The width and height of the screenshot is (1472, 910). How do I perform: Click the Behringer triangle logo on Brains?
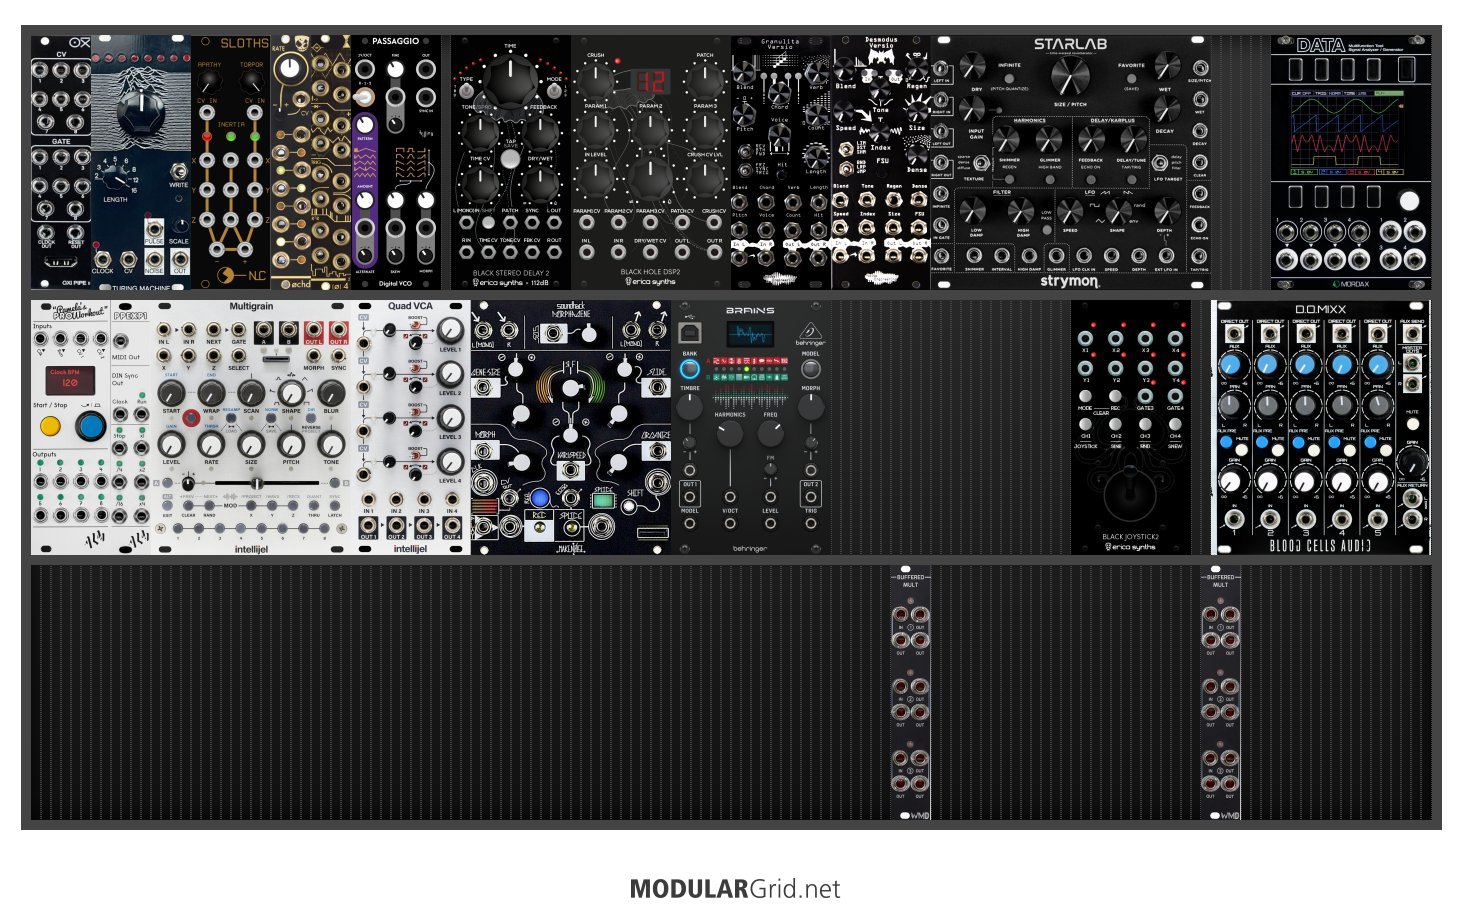[x=810, y=331]
